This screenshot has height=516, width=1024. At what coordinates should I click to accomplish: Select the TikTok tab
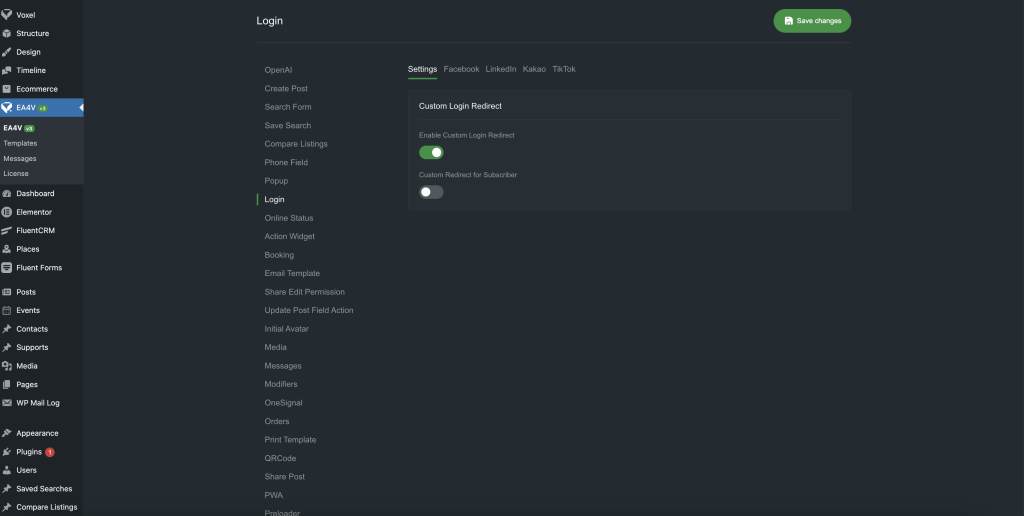[564, 69]
